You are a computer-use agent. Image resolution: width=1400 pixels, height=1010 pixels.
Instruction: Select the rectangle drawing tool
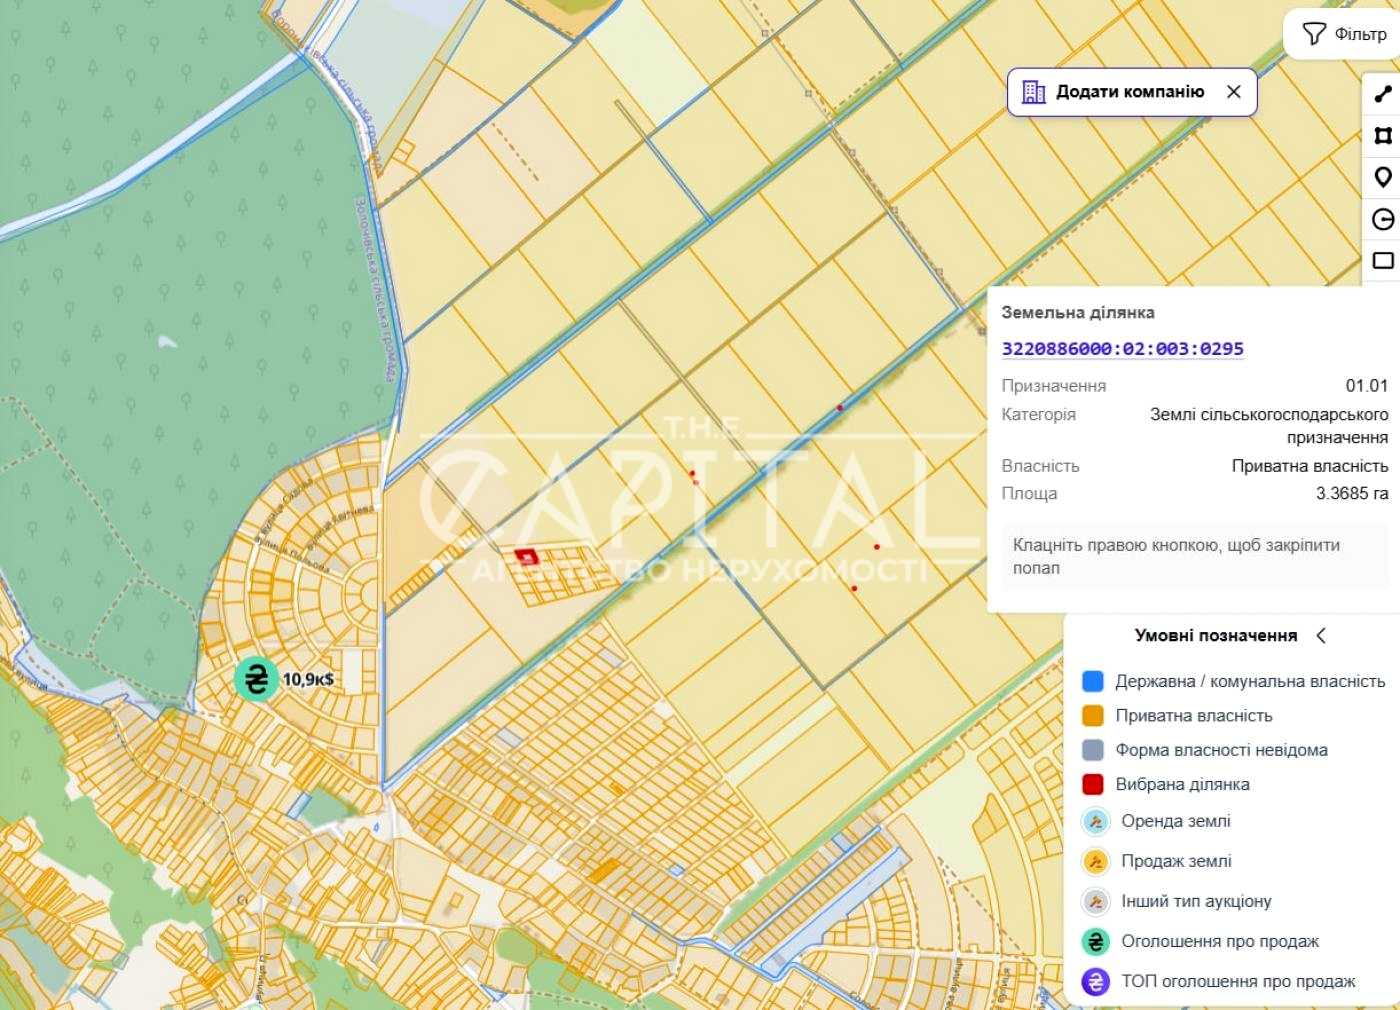[x=1383, y=260]
